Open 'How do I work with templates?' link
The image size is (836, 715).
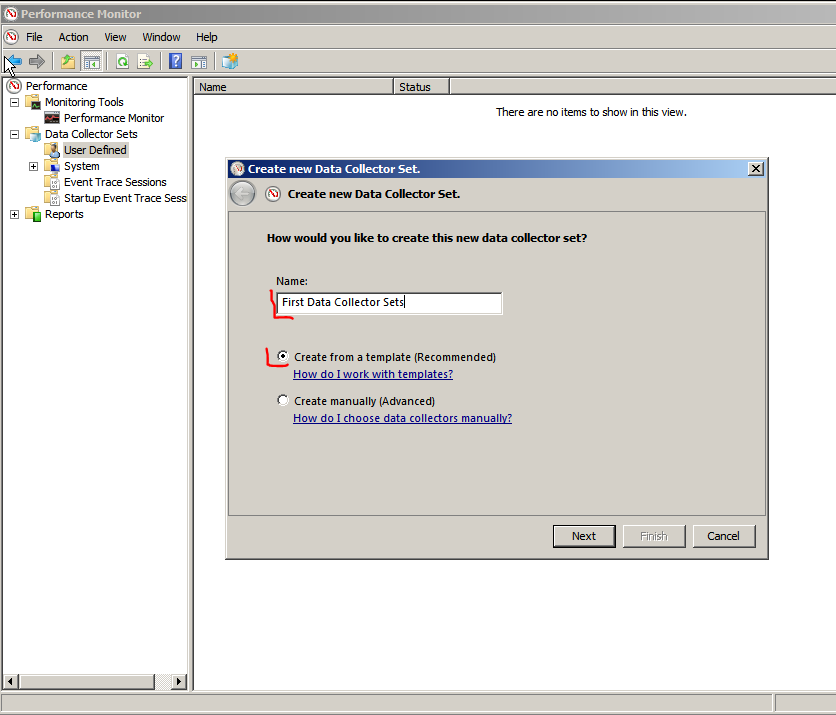pyautogui.click(x=373, y=374)
